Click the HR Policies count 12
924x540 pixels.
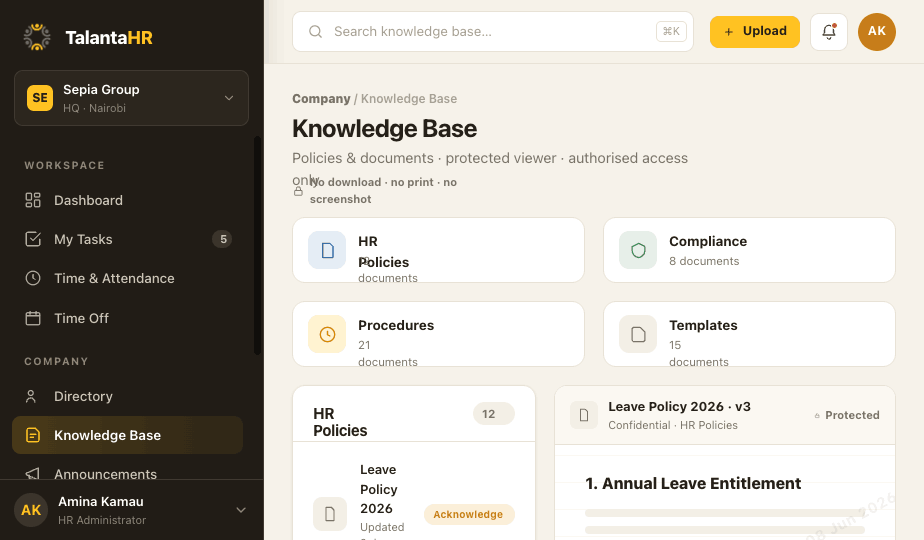pyautogui.click(x=494, y=414)
